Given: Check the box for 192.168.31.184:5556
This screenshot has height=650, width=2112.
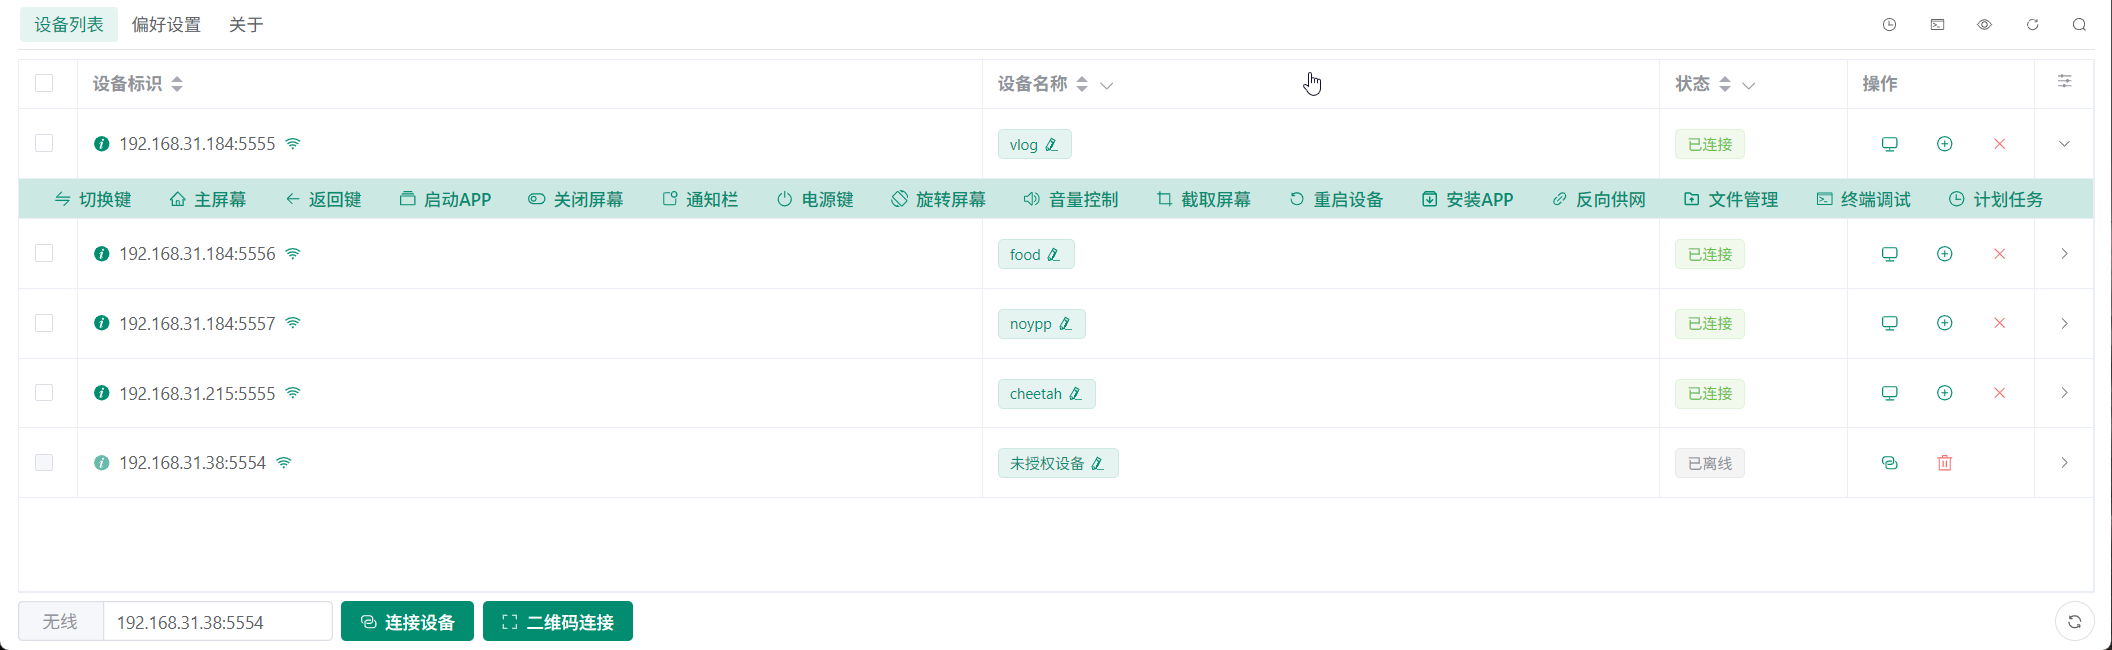Looking at the screenshot, I should (x=44, y=254).
